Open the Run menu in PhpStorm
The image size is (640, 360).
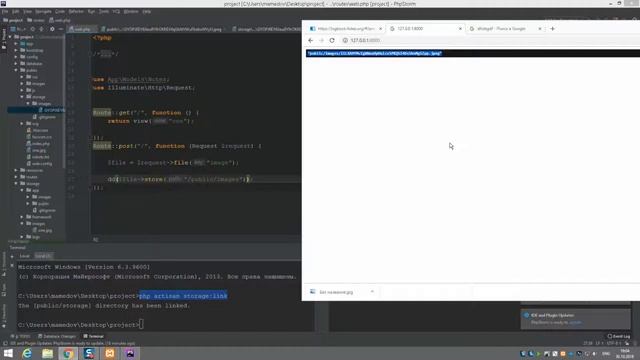[x=91, y=11]
